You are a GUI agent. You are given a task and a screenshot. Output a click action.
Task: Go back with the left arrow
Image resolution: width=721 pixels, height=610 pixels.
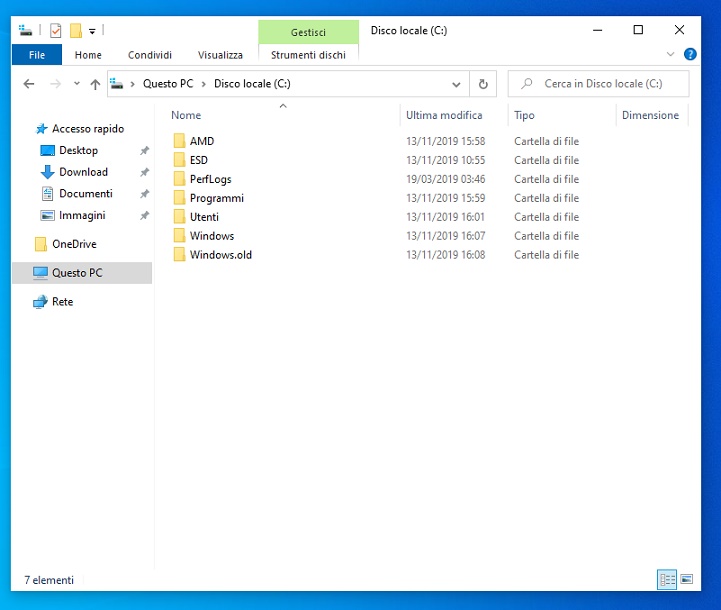point(29,84)
